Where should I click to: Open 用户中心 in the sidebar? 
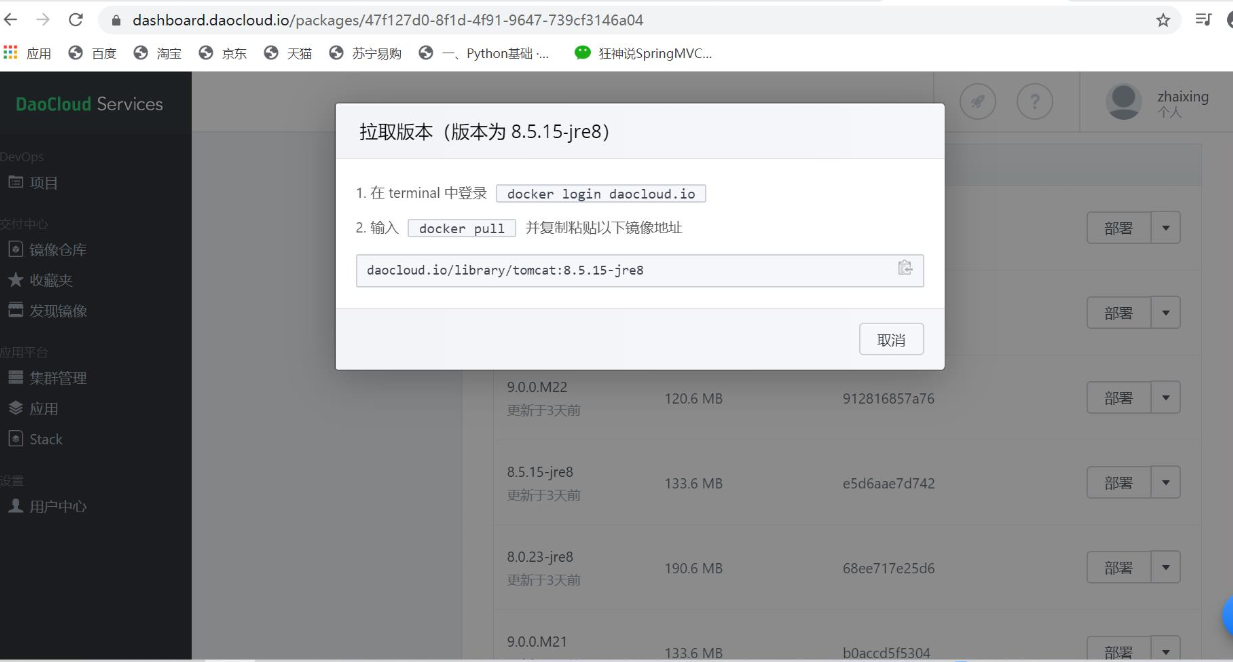(x=47, y=506)
